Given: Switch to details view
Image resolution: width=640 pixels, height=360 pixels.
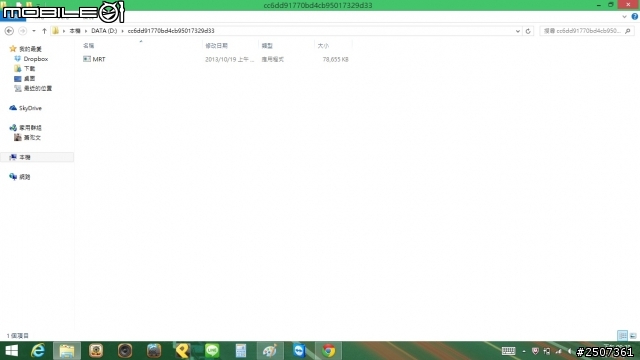Looking at the screenshot, I should coord(622,336).
